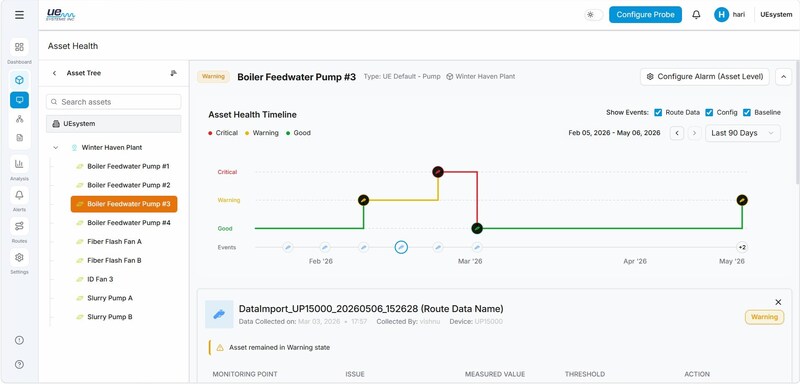This screenshot has width=800, height=384.
Task: Open the Analysis sidebar icon
Action: click(19, 164)
